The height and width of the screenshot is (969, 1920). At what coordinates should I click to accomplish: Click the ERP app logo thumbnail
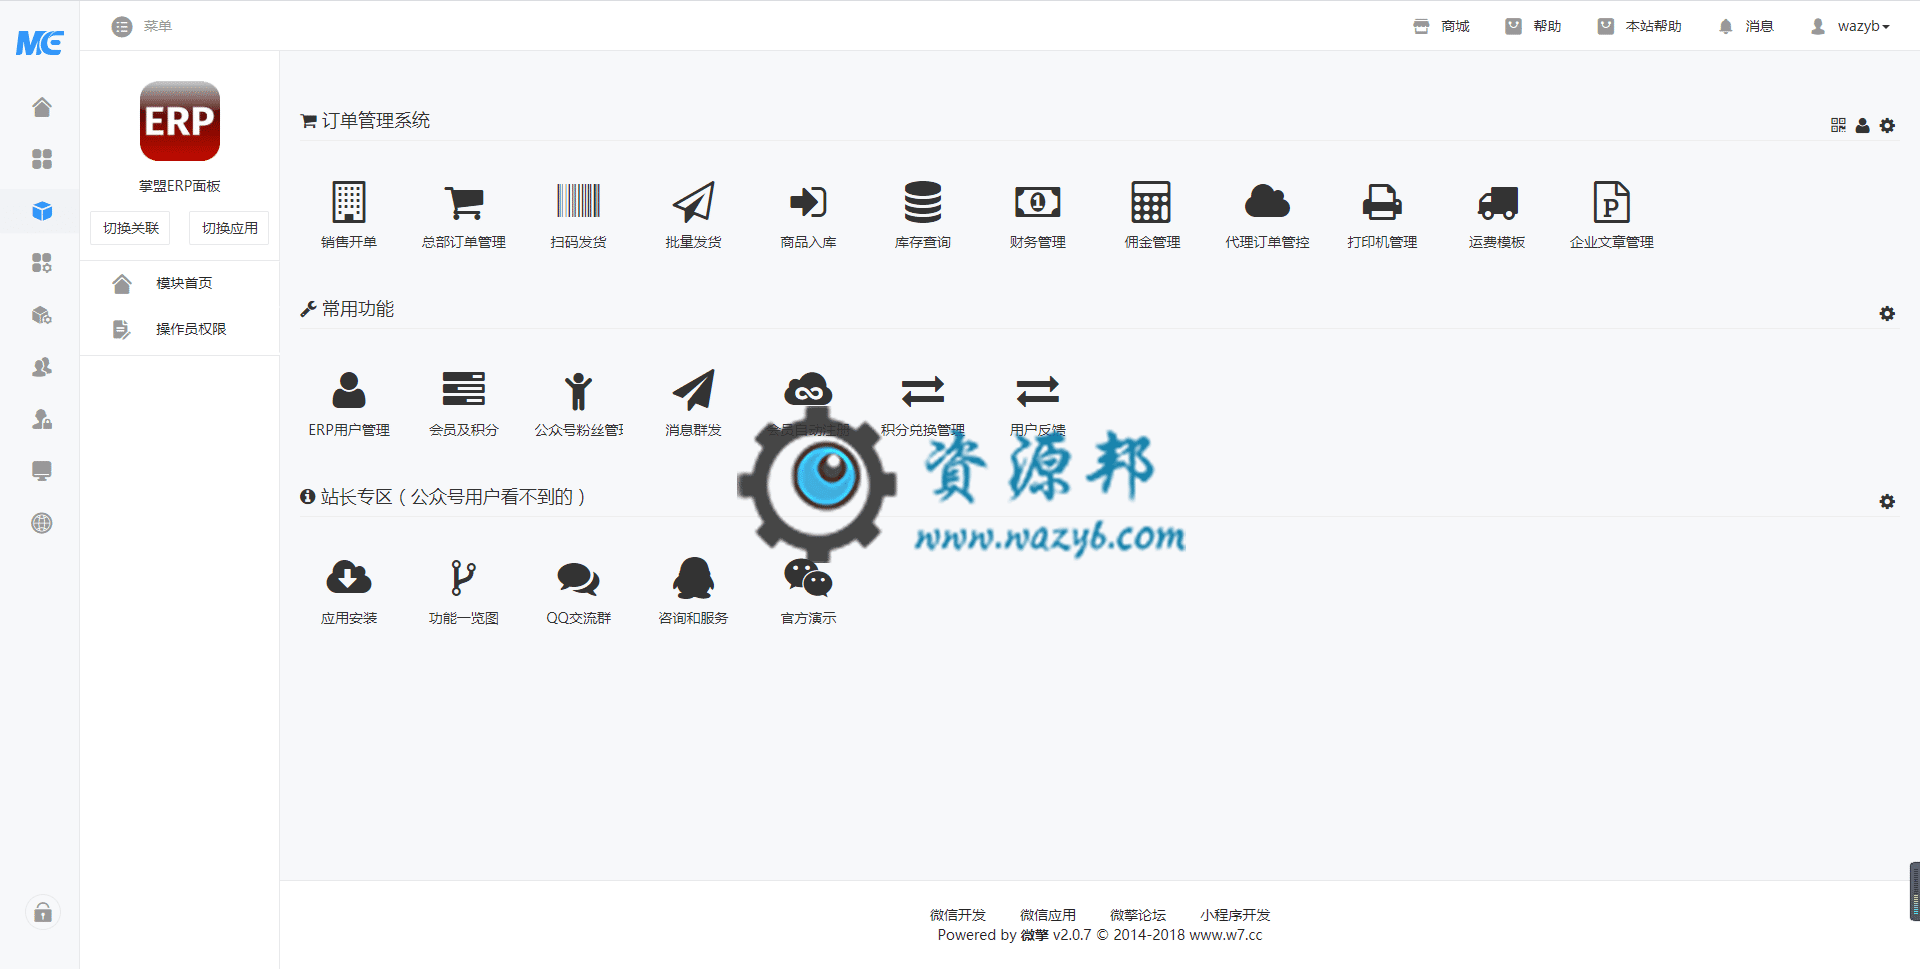(180, 121)
